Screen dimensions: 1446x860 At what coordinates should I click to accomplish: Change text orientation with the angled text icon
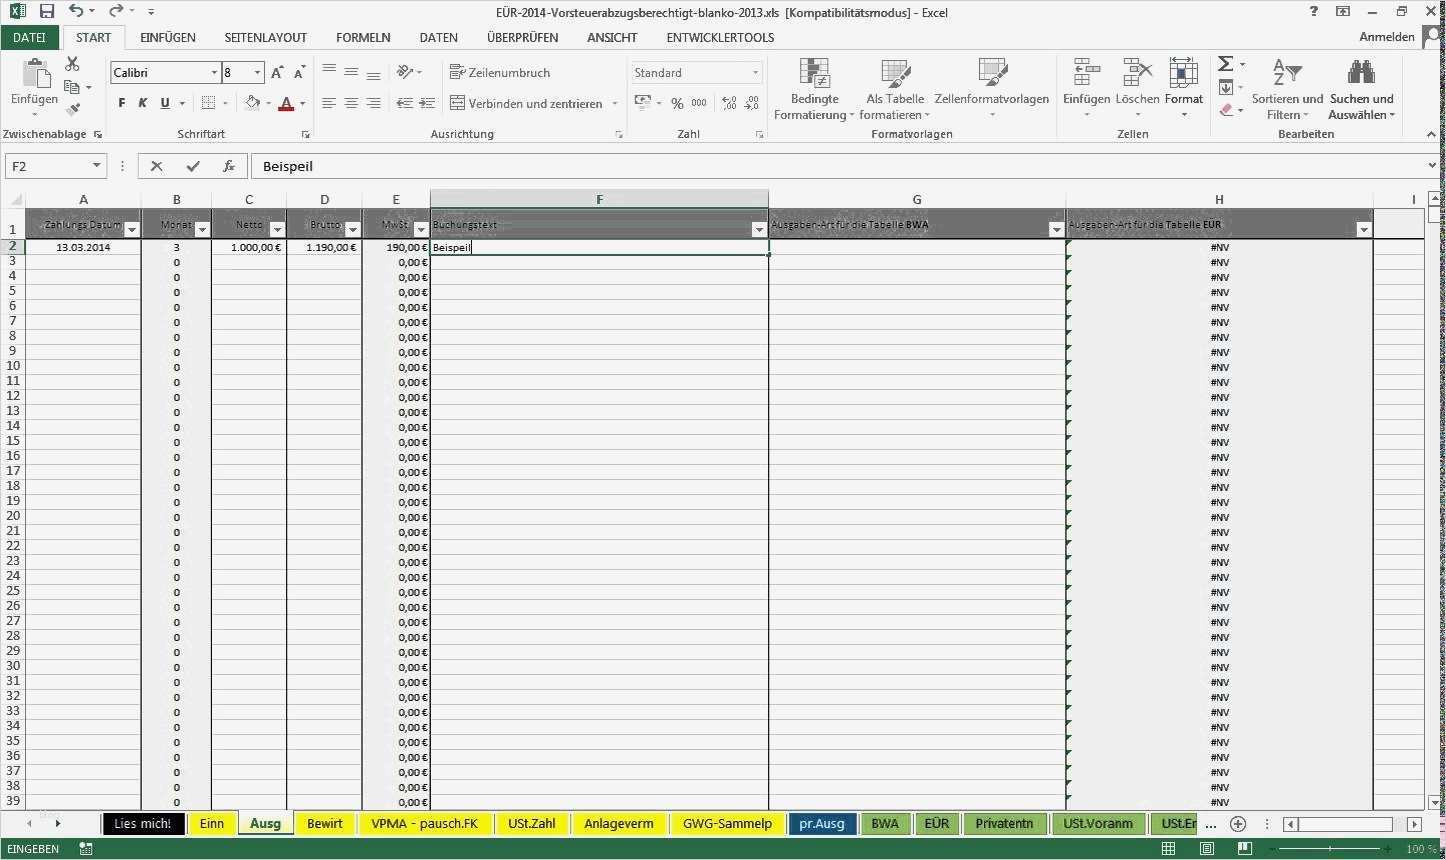click(x=405, y=72)
